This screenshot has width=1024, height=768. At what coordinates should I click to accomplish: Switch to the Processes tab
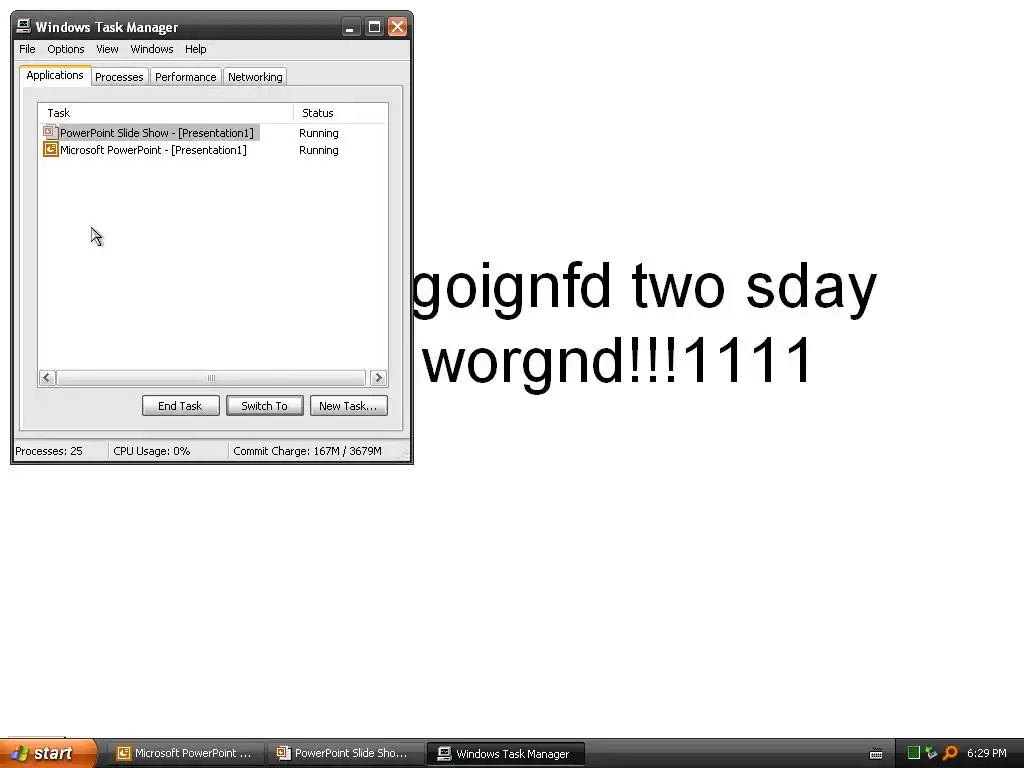pos(119,77)
